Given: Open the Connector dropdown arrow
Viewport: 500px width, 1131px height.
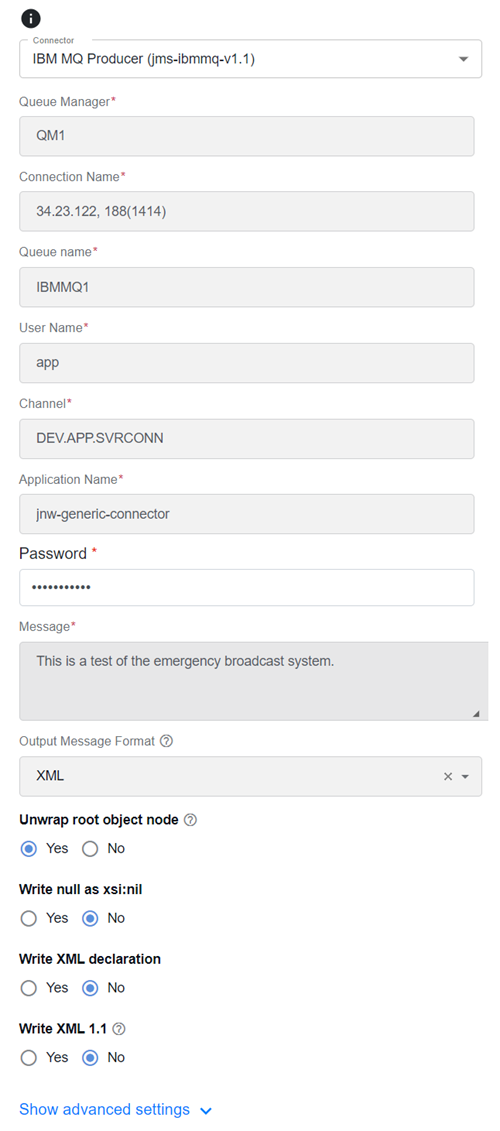Looking at the screenshot, I should (464, 59).
